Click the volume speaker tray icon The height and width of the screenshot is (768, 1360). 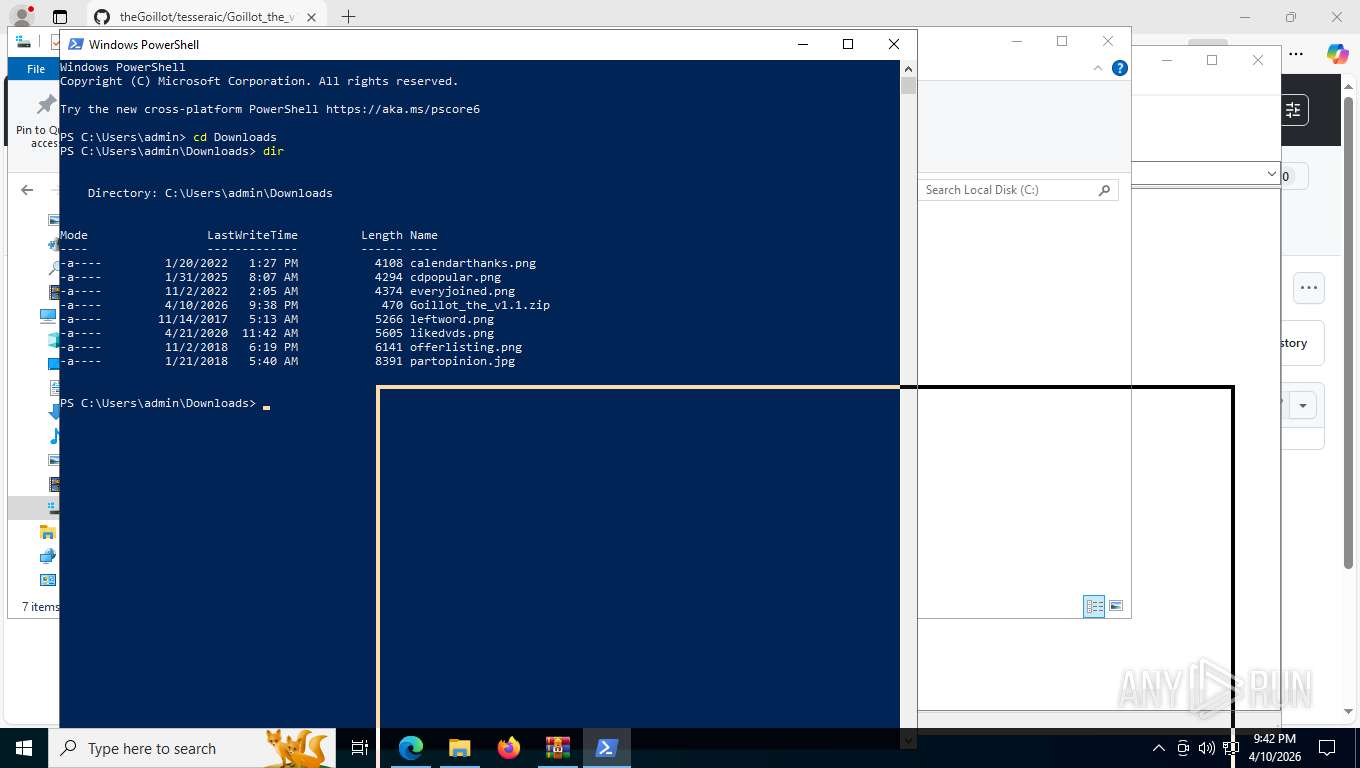point(1206,748)
